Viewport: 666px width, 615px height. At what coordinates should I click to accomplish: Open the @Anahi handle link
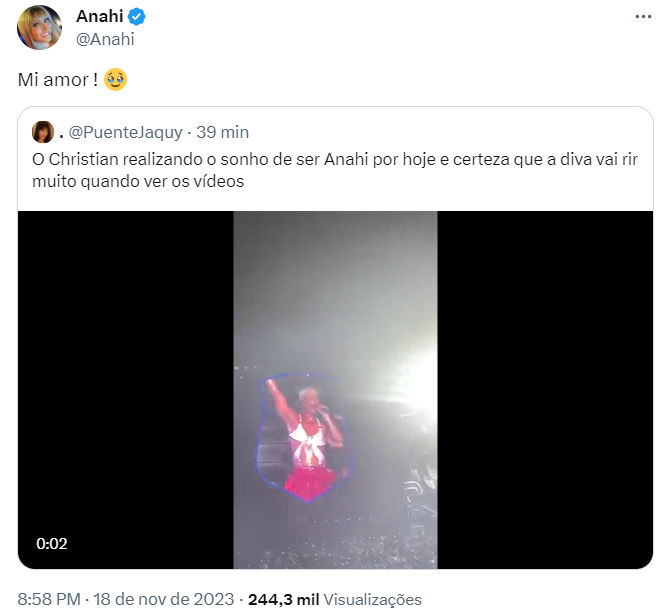point(105,39)
